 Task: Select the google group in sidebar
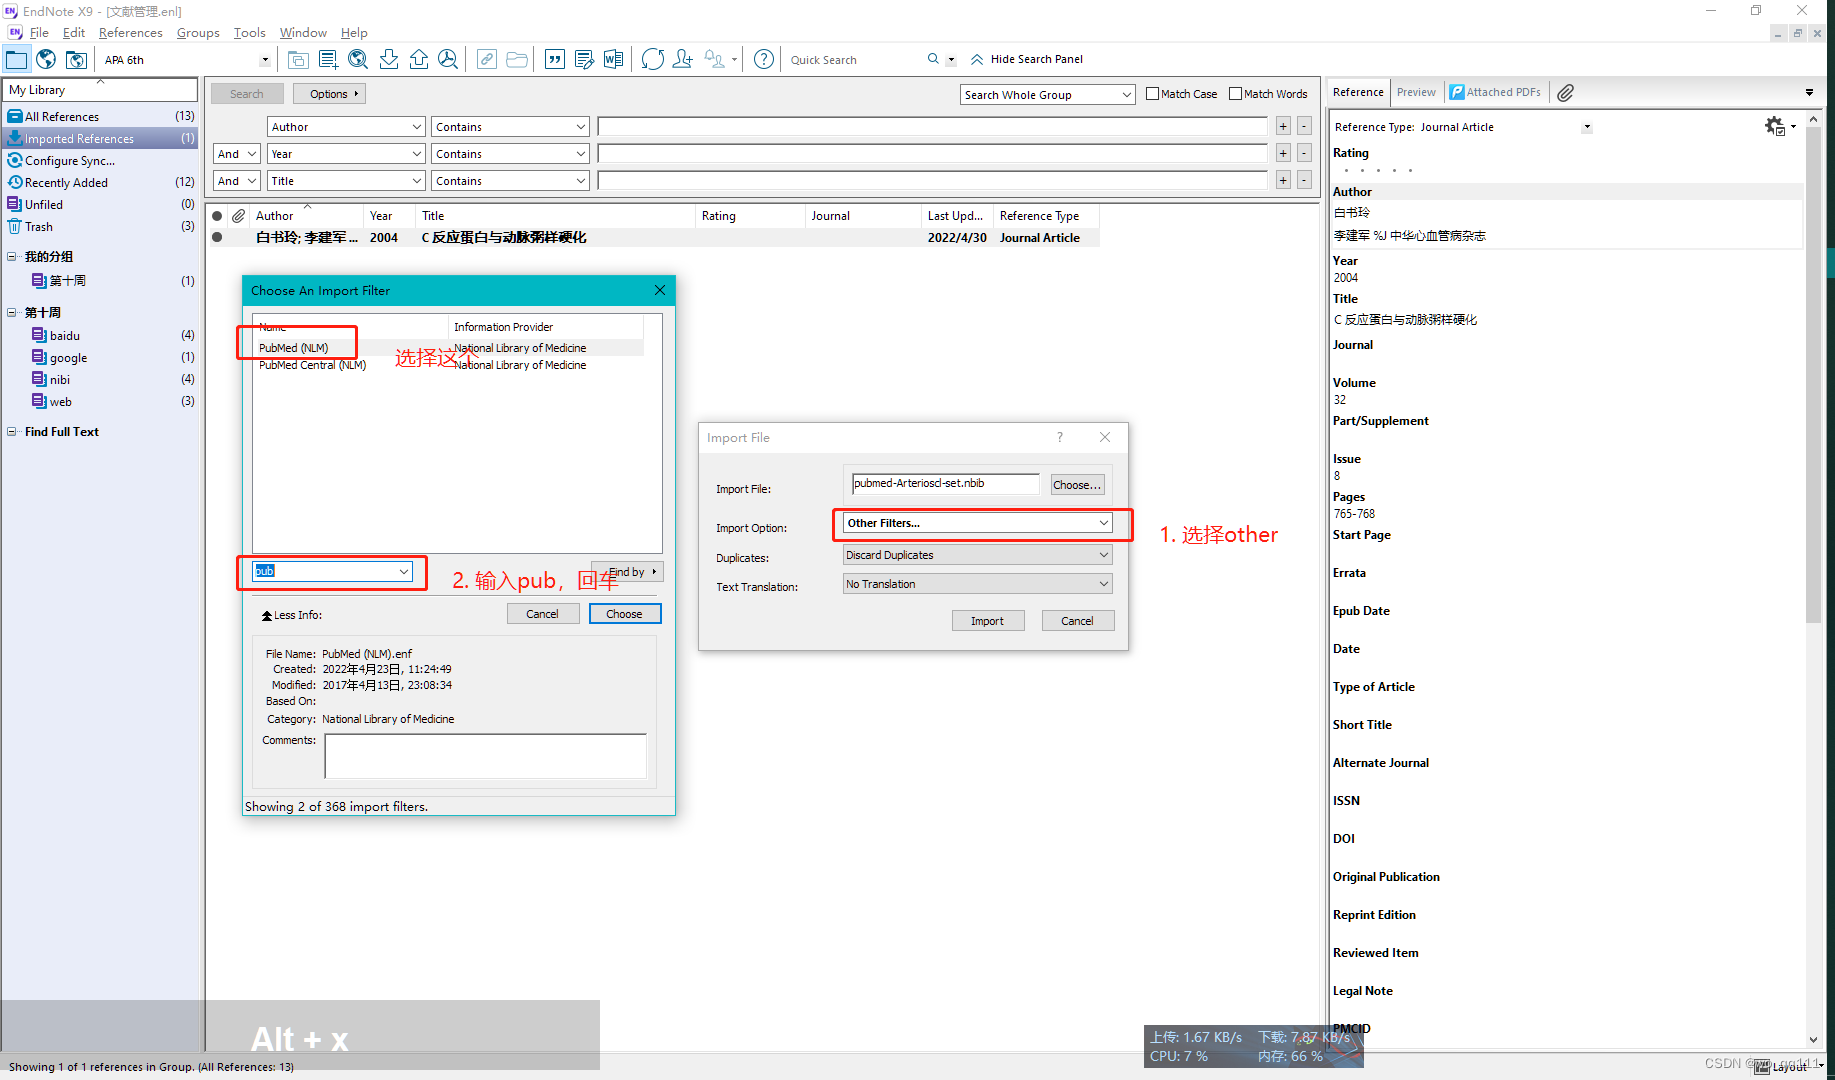coord(68,358)
